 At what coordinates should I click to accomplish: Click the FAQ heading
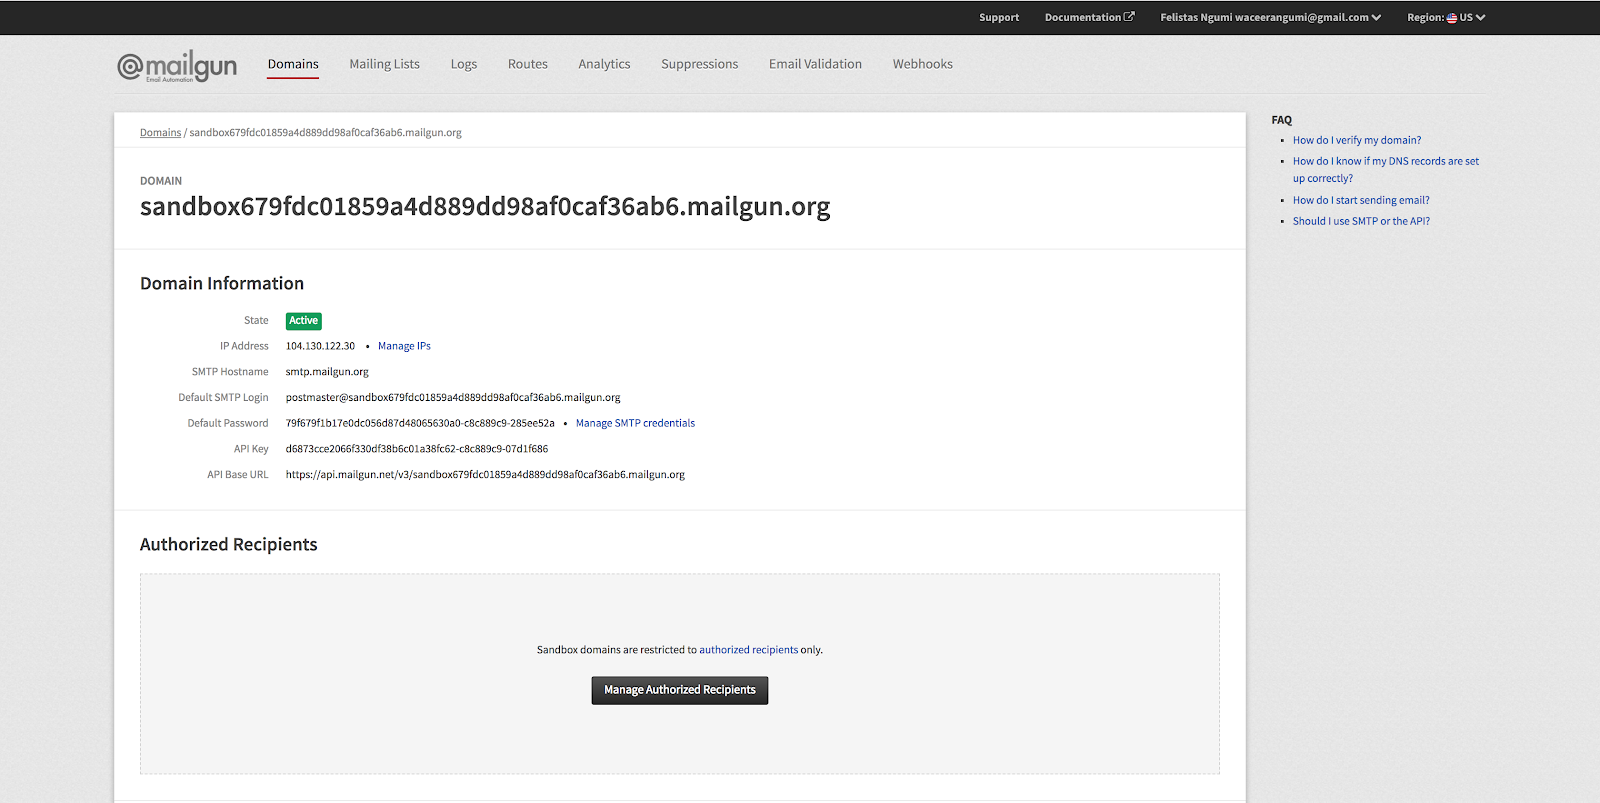pyautogui.click(x=1282, y=120)
